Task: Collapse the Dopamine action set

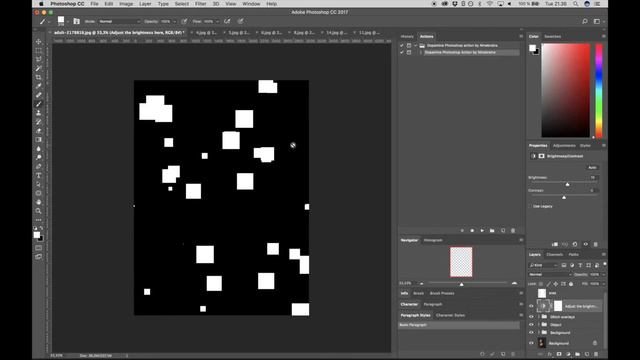Action: coord(416,45)
